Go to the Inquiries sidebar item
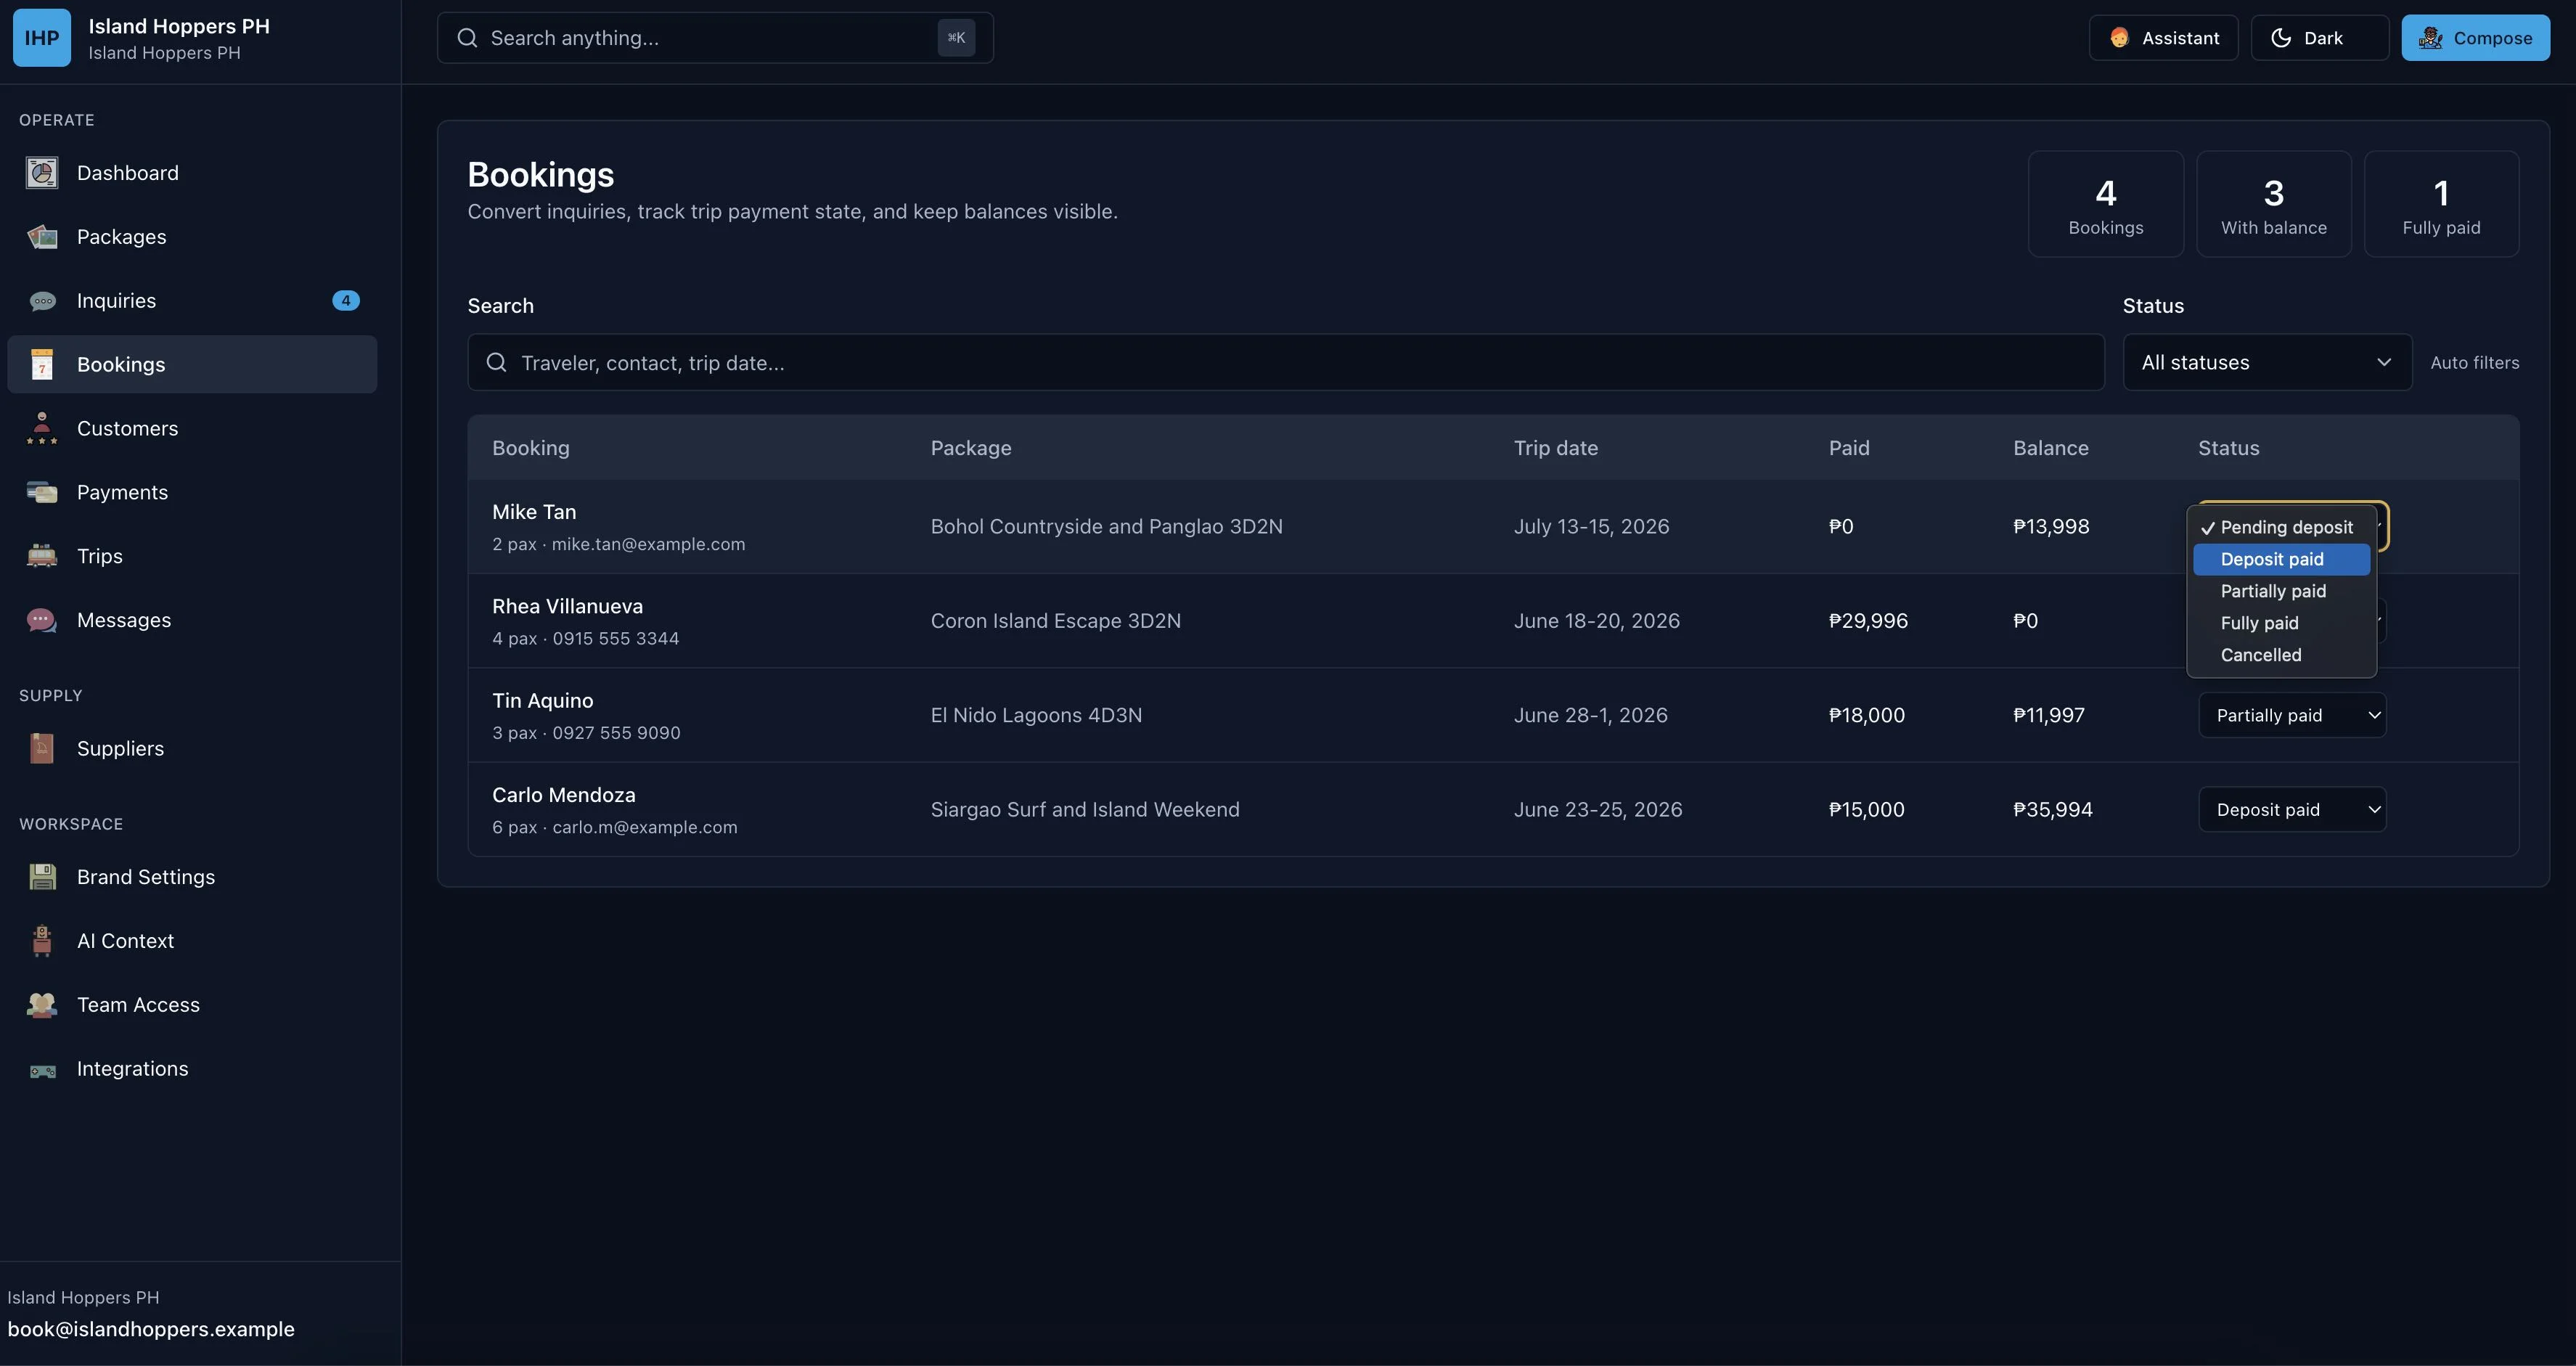 pyautogui.click(x=192, y=301)
